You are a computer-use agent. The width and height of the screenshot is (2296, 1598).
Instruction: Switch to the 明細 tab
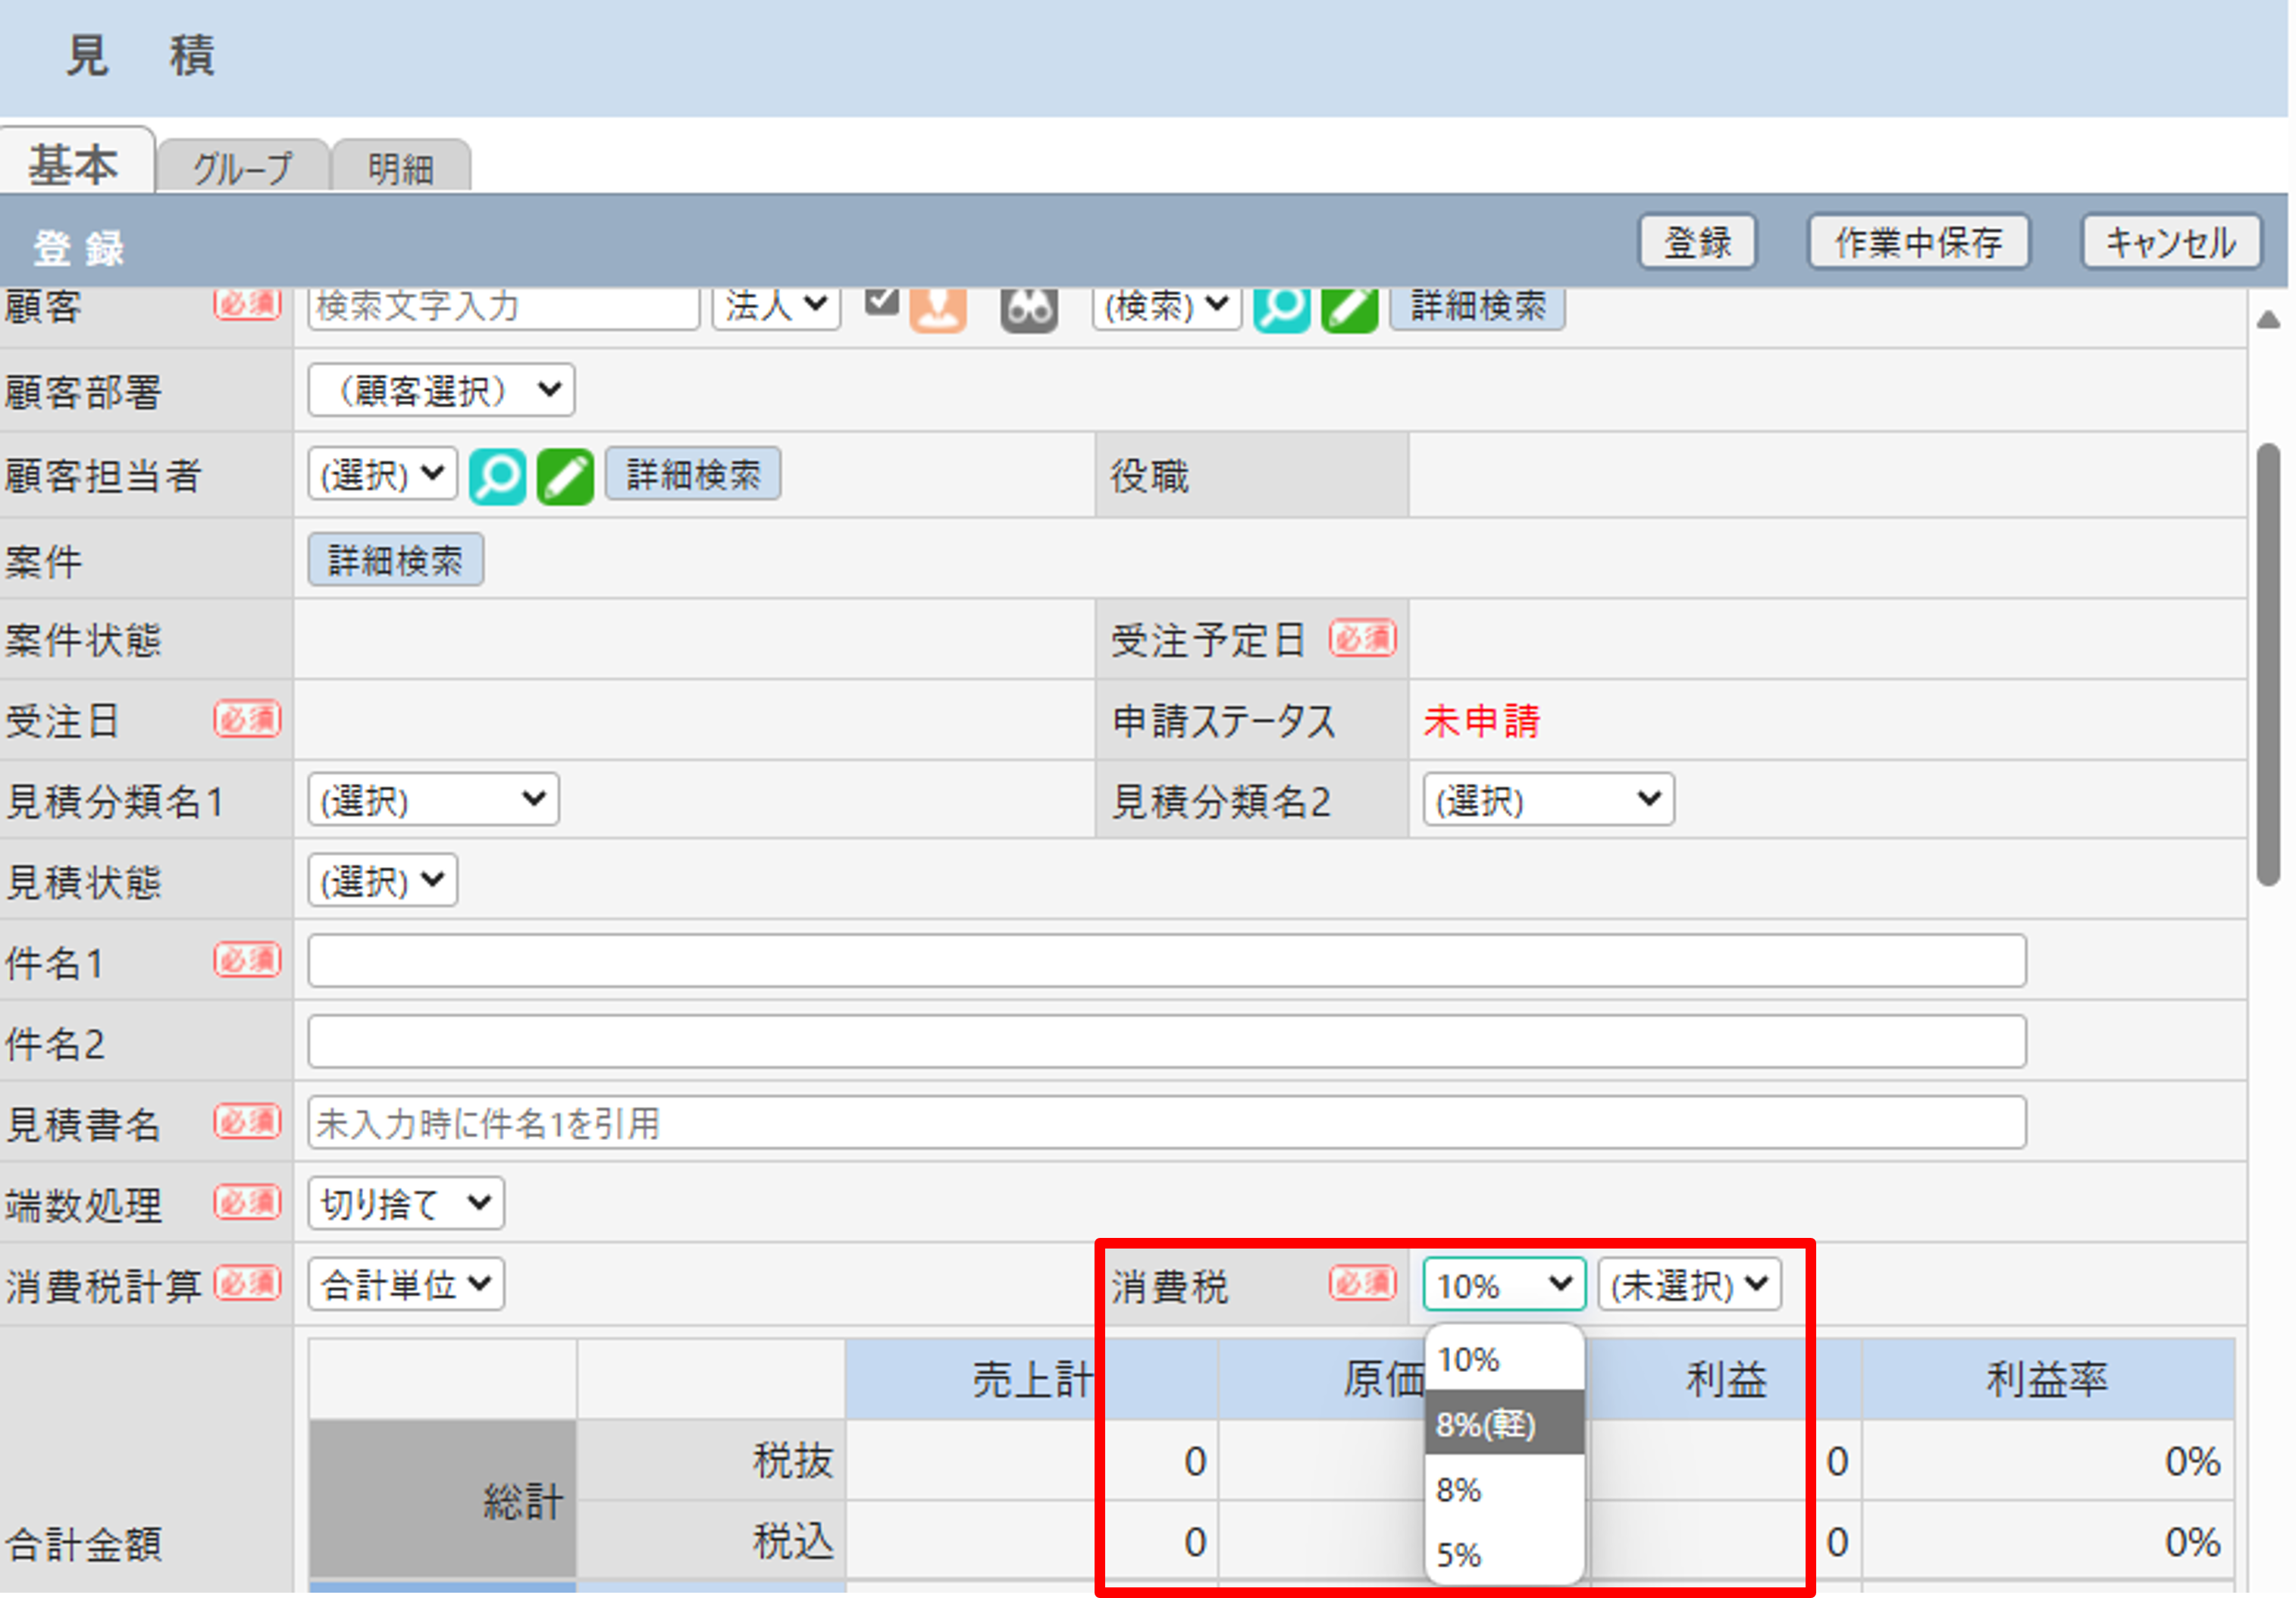[x=400, y=167]
